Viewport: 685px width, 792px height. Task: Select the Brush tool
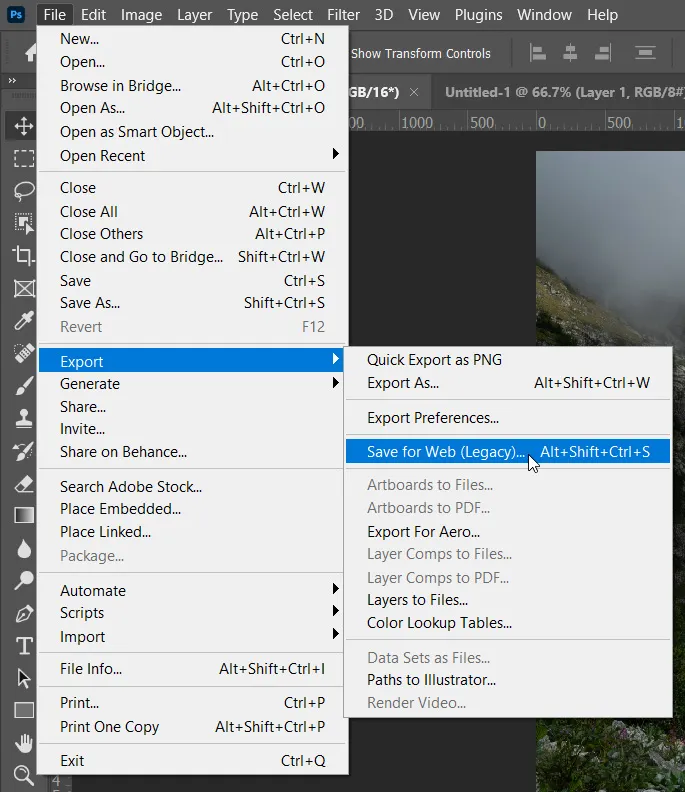[24, 385]
